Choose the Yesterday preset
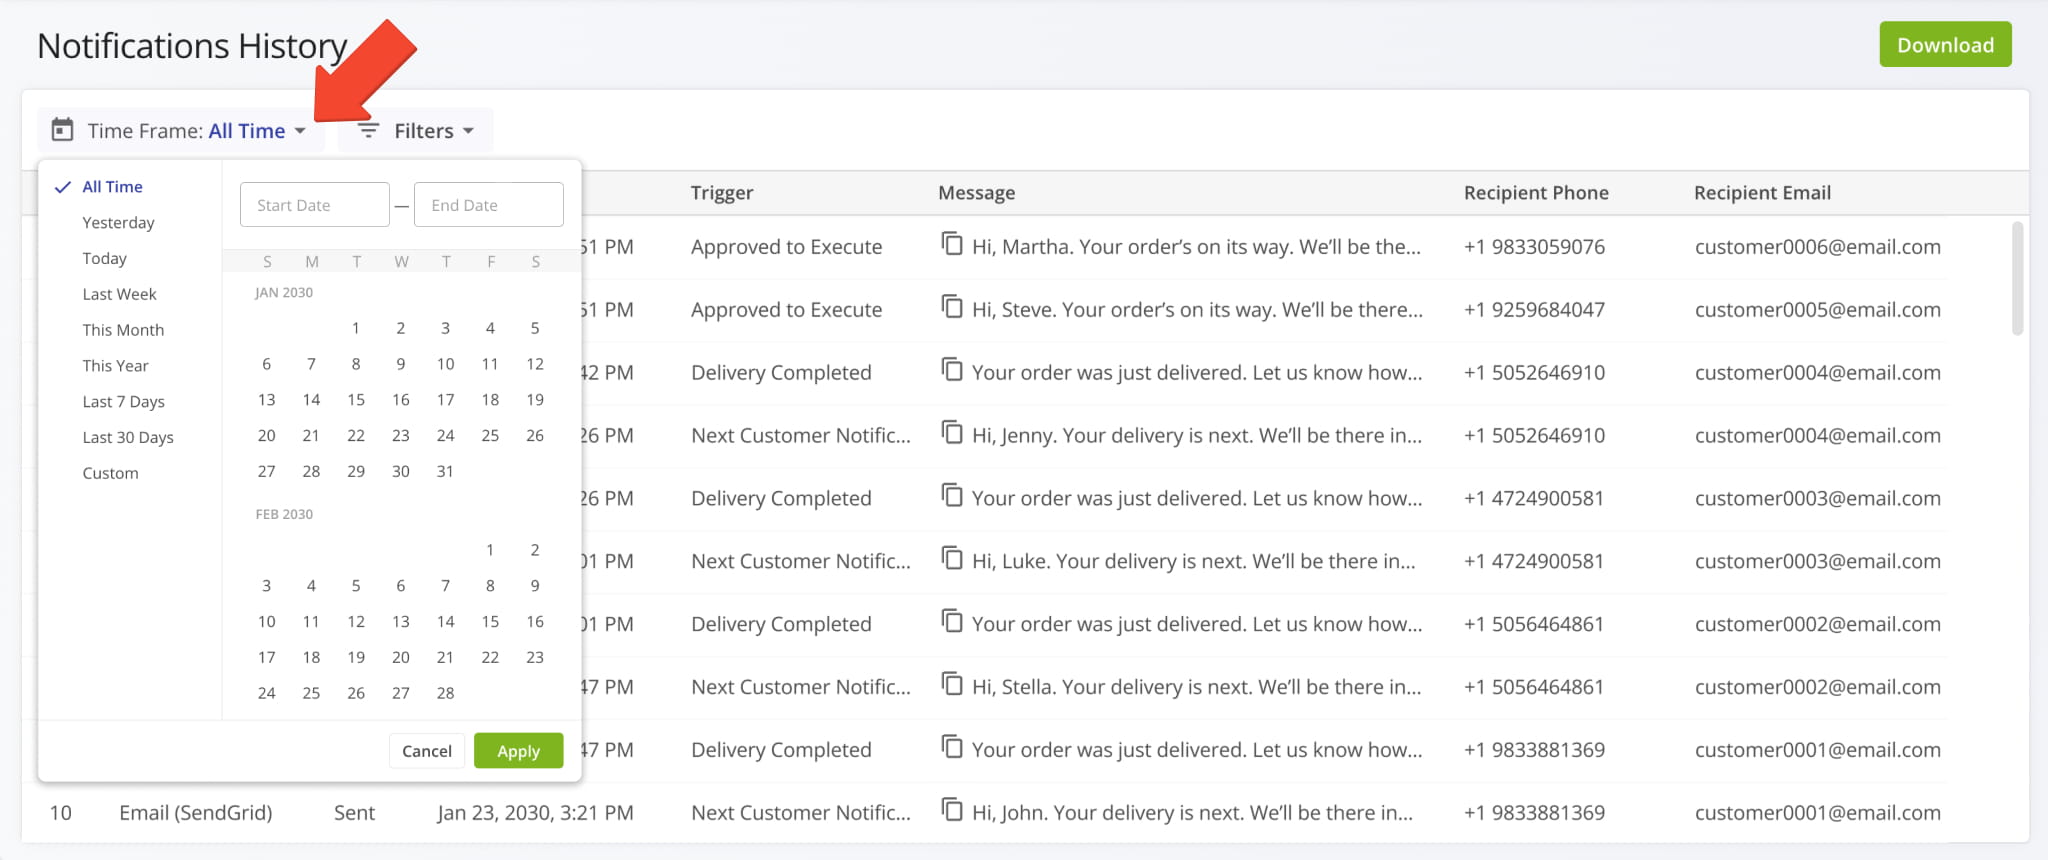This screenshot has height=860, width=2048. [118, 222]
